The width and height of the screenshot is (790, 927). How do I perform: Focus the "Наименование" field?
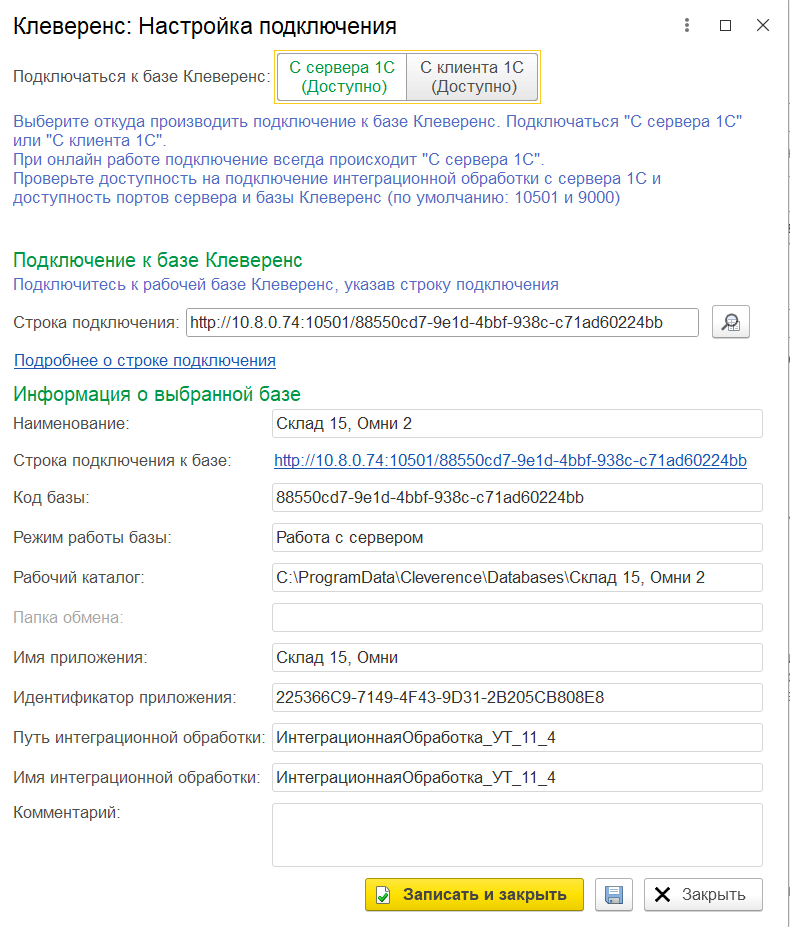pos(517,423)
